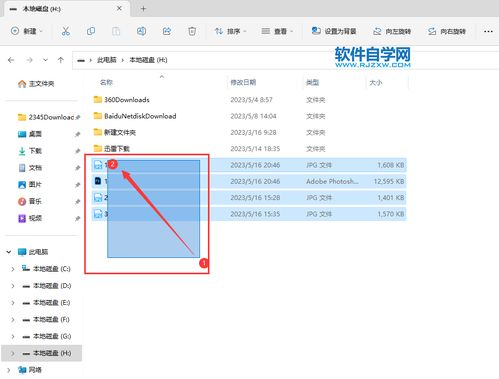Viewport: 499px width, 379px height.
Task: Click 向右旋转 rotate right button
Action: [447, 31]
